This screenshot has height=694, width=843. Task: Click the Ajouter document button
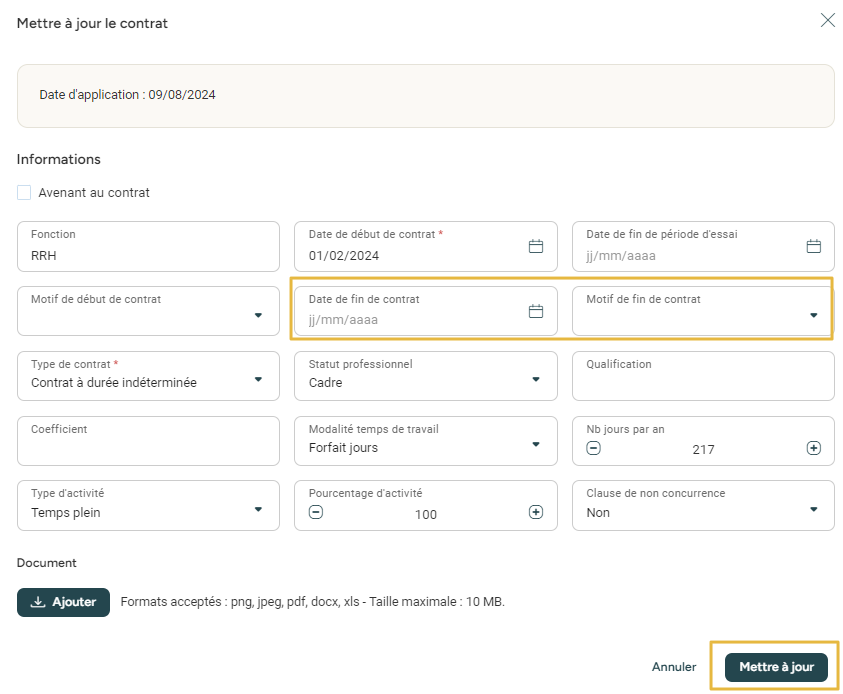[63, 602]
